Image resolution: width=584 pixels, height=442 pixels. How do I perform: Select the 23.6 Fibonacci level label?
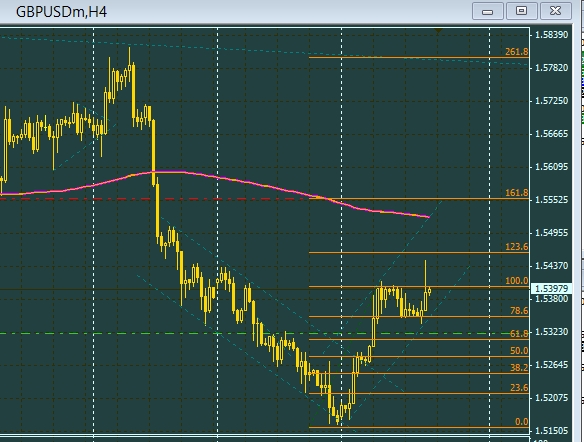519,388
